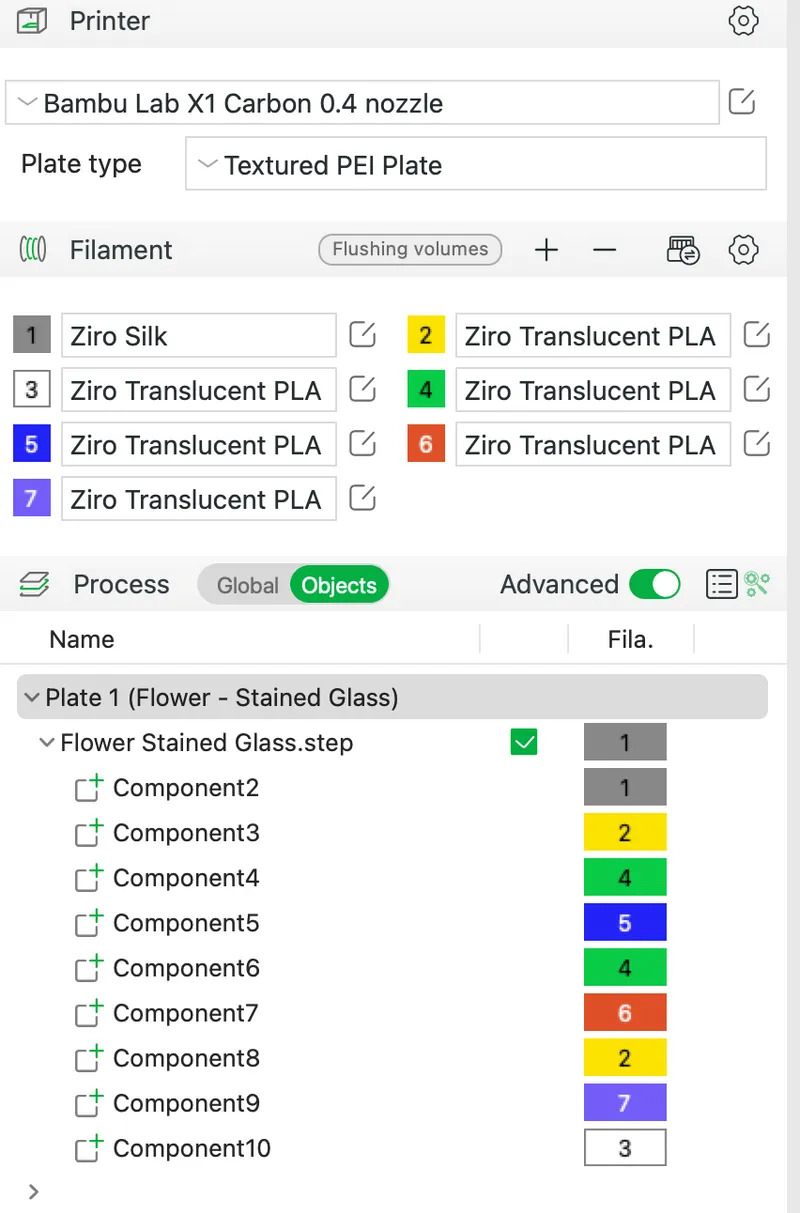Open the Flushing volumes dialog
Image resolution: width=800 pixels, height=1213 pixels.
click(x=410, y=249)
